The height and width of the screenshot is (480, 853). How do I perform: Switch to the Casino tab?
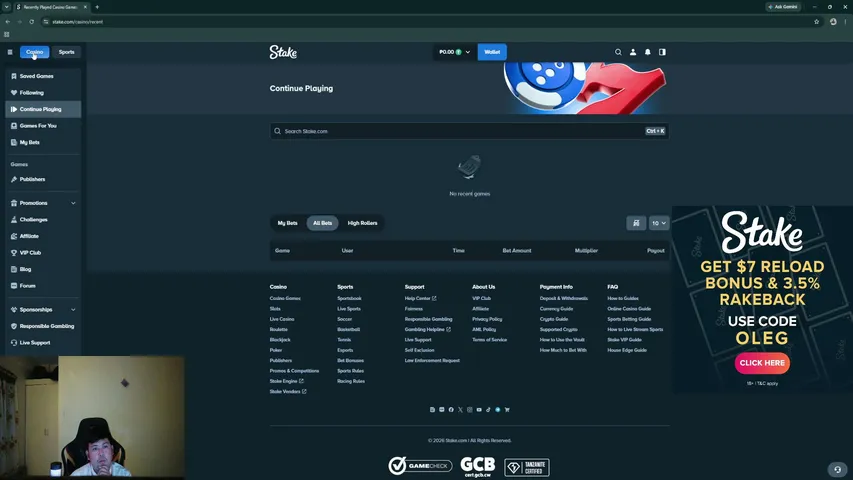click(34, 52)
